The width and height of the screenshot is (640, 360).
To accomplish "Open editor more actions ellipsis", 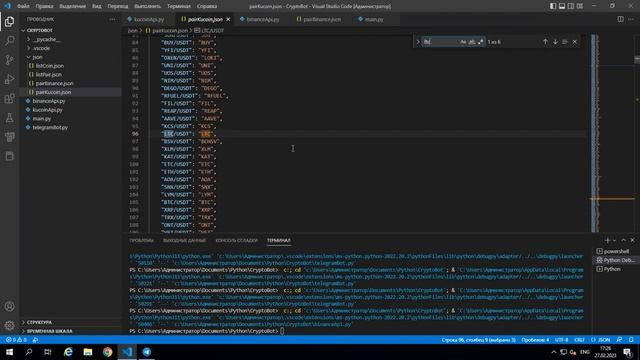I will click(x=631, y=19).
